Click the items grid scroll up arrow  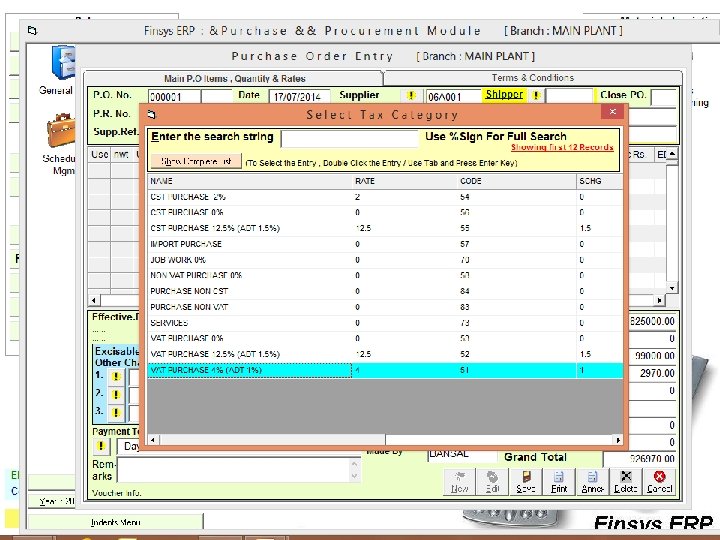pos(672,154)
